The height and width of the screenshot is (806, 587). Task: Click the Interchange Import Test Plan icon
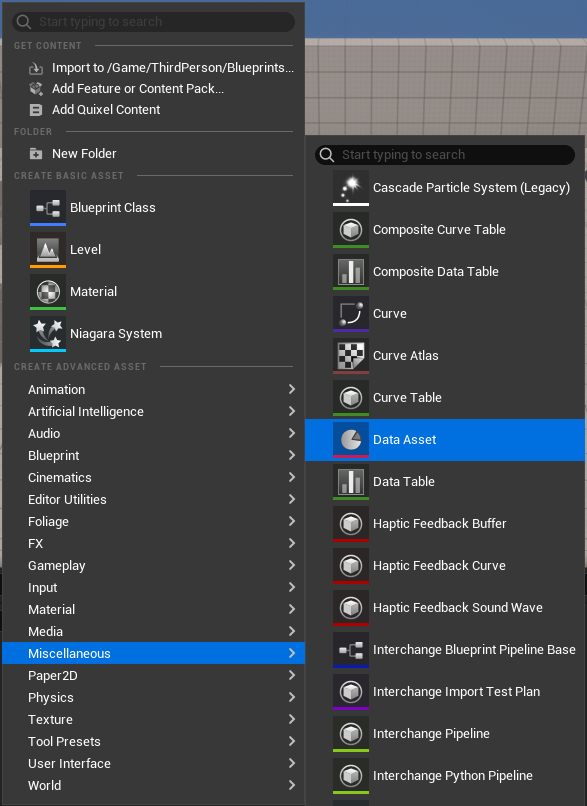click(351, 692)
